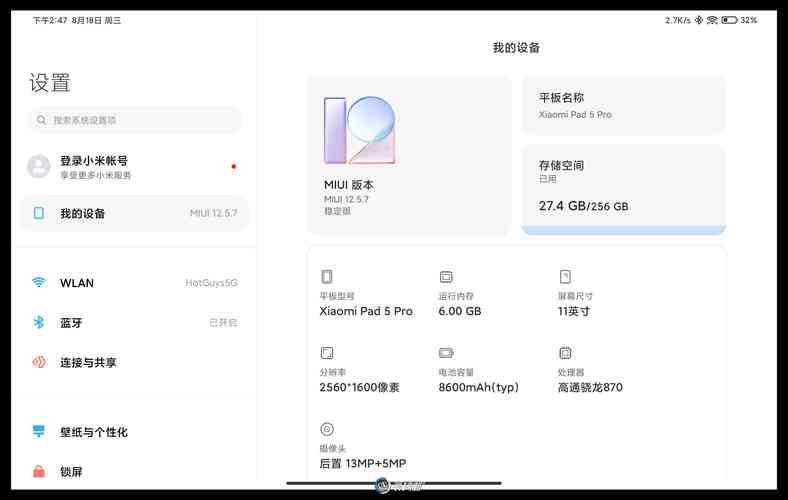The height and width of the screenshot is (500, 788).
Task: Click the Xiaomi Pad 5 Pro name under 平板名称
Action: pos(575,115)
